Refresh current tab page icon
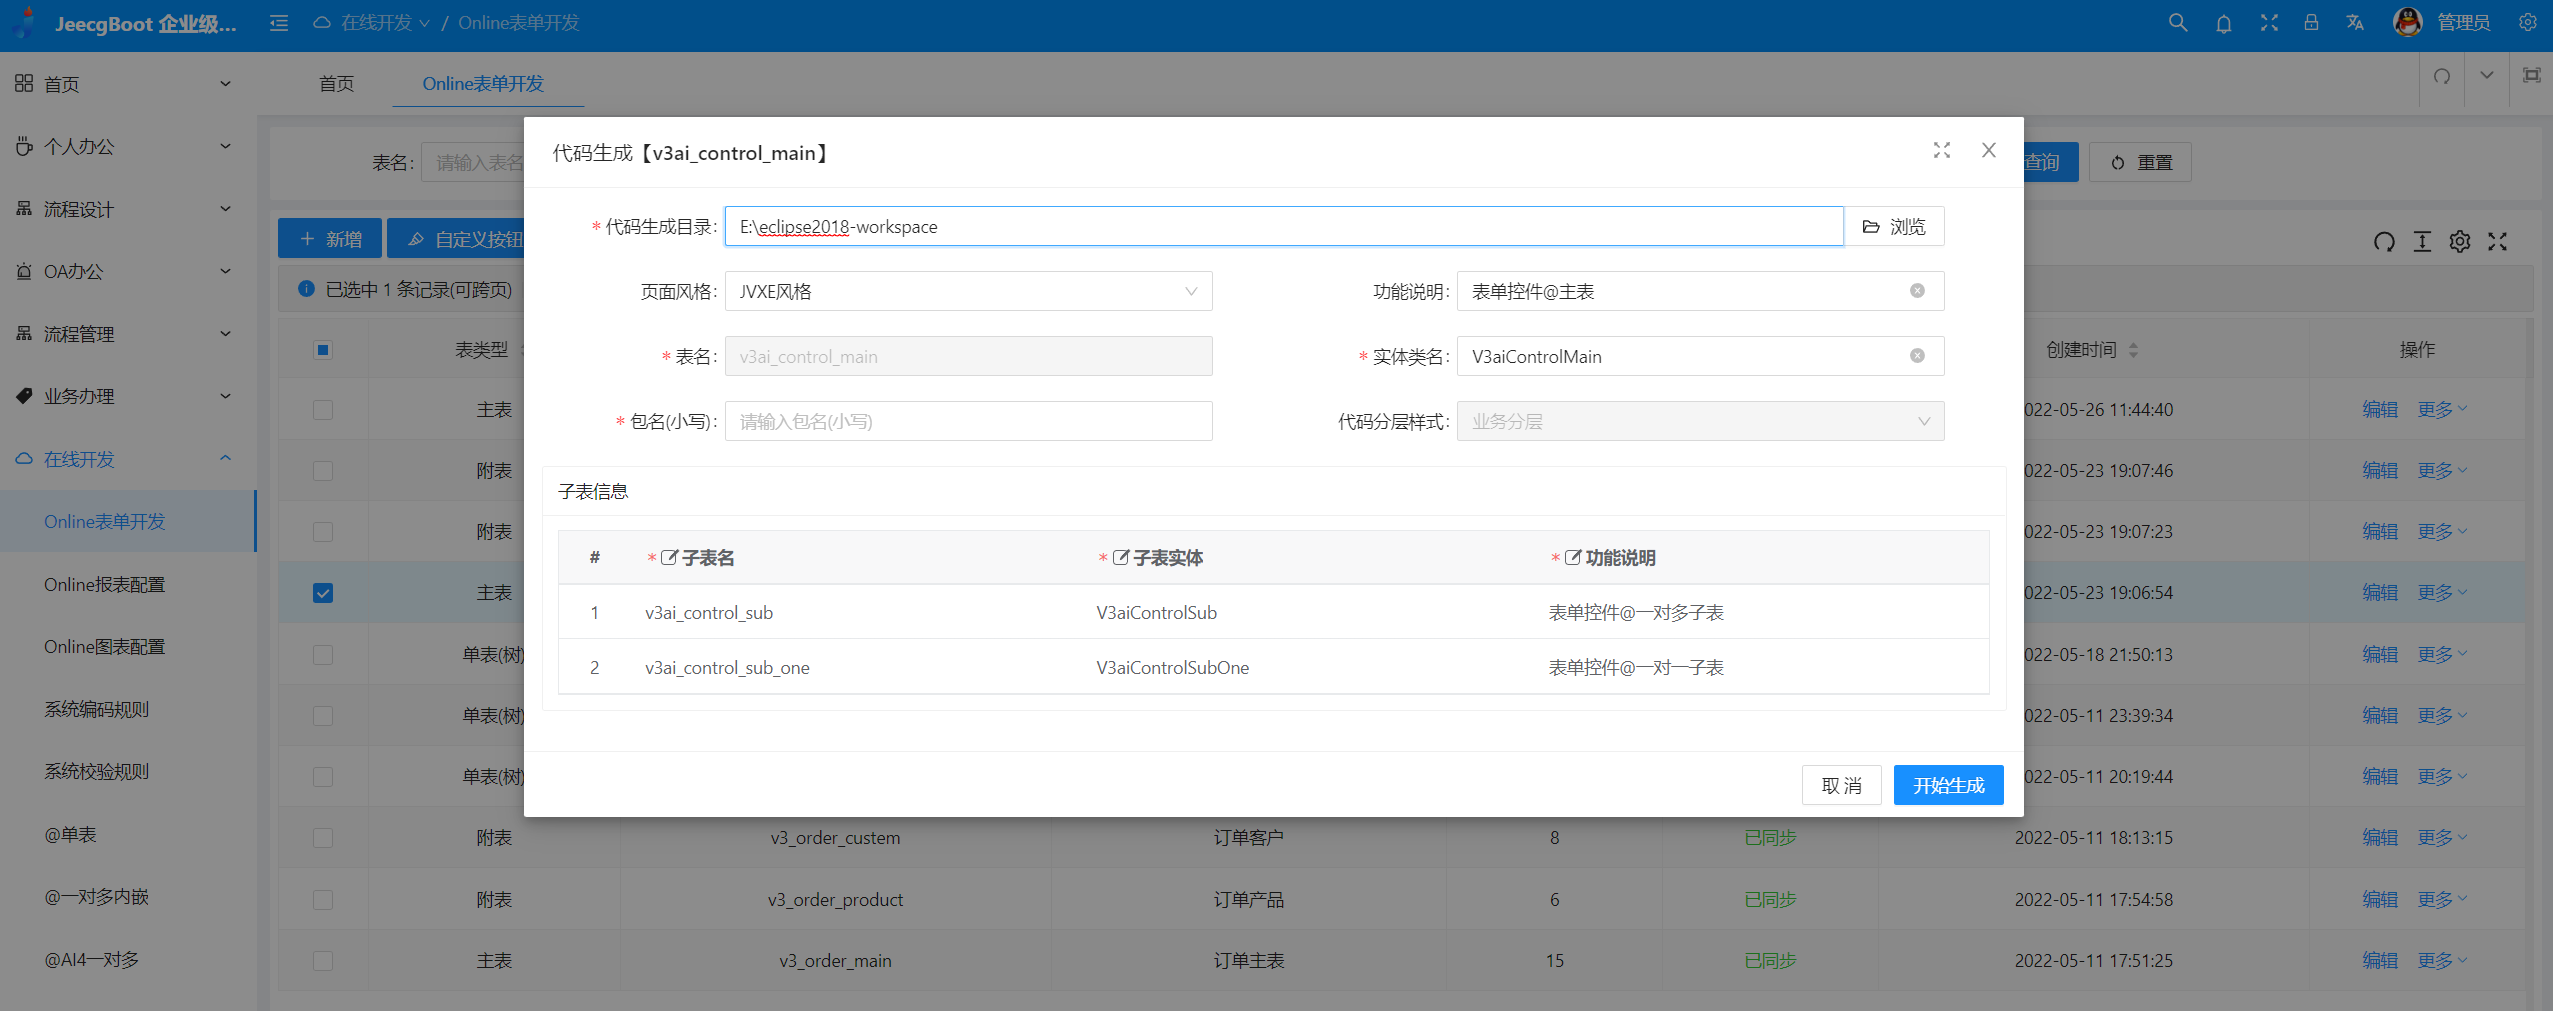Image resolution: width=2553 pixels, height=1011 pixels. (2442, 77)
